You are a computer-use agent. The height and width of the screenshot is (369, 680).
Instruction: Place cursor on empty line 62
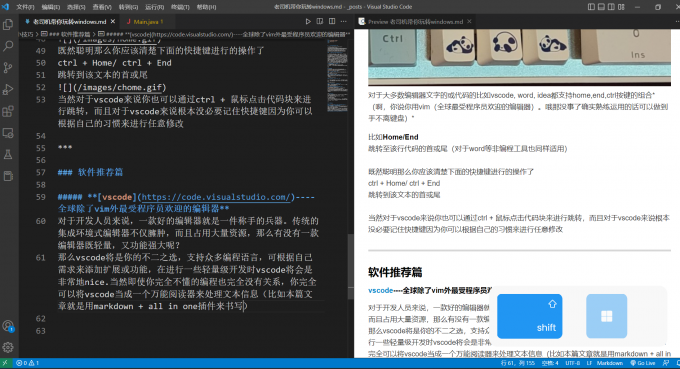coord(191,318)
